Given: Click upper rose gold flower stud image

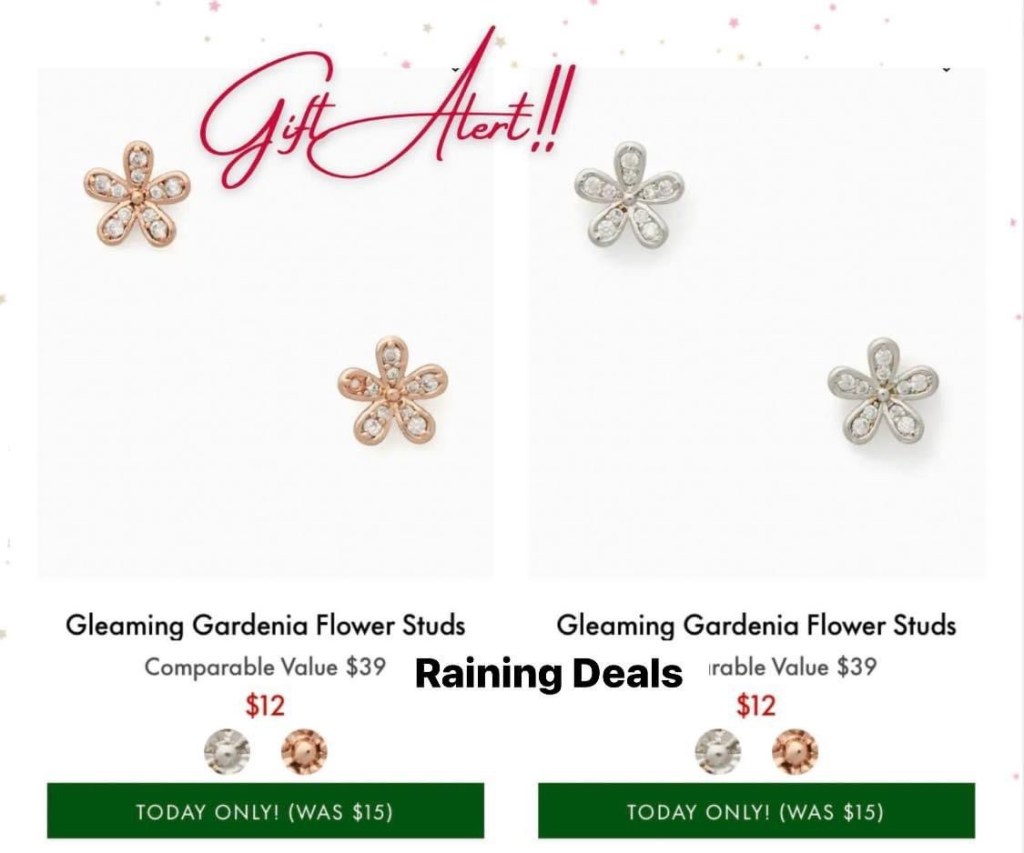Looking at the screenshot, I should [x=136, y=194].
